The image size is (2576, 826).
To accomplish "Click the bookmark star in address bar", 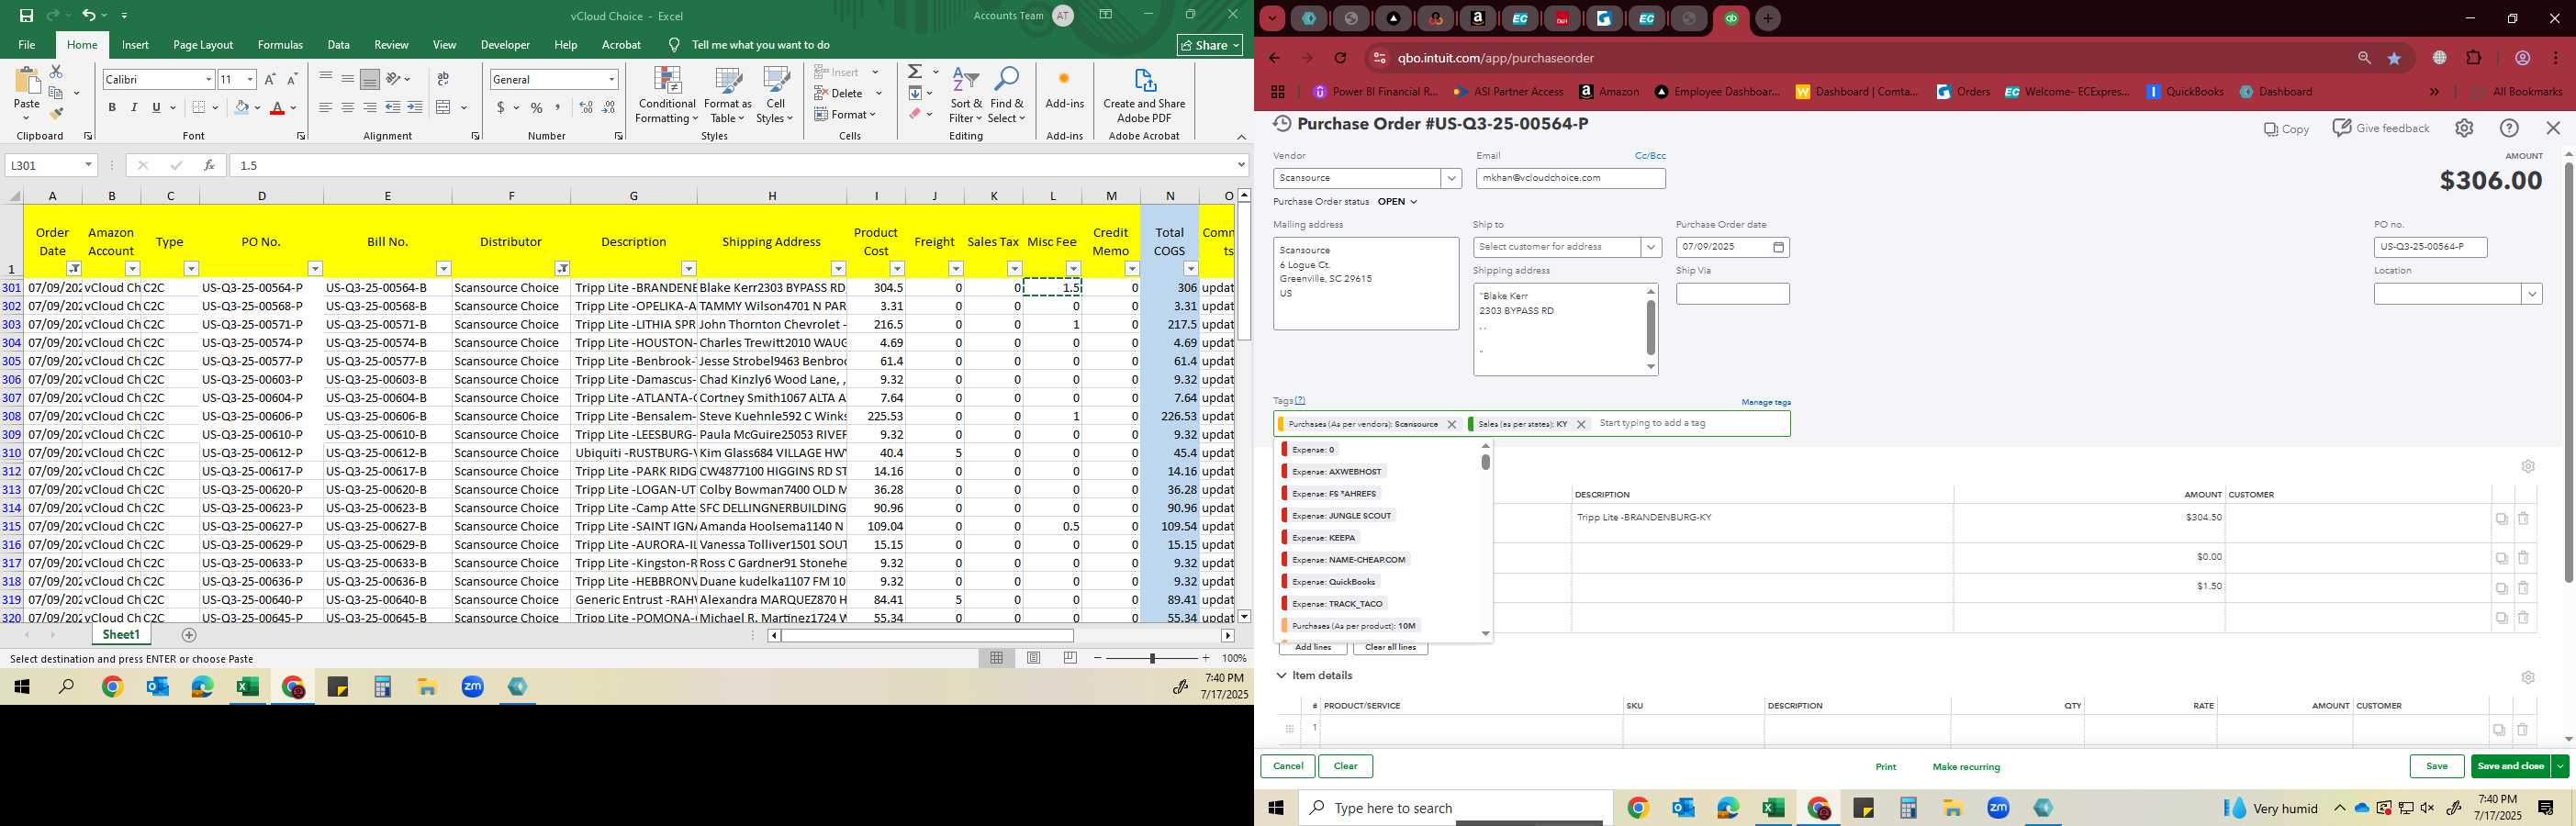I will click(x=2394, y=58).
